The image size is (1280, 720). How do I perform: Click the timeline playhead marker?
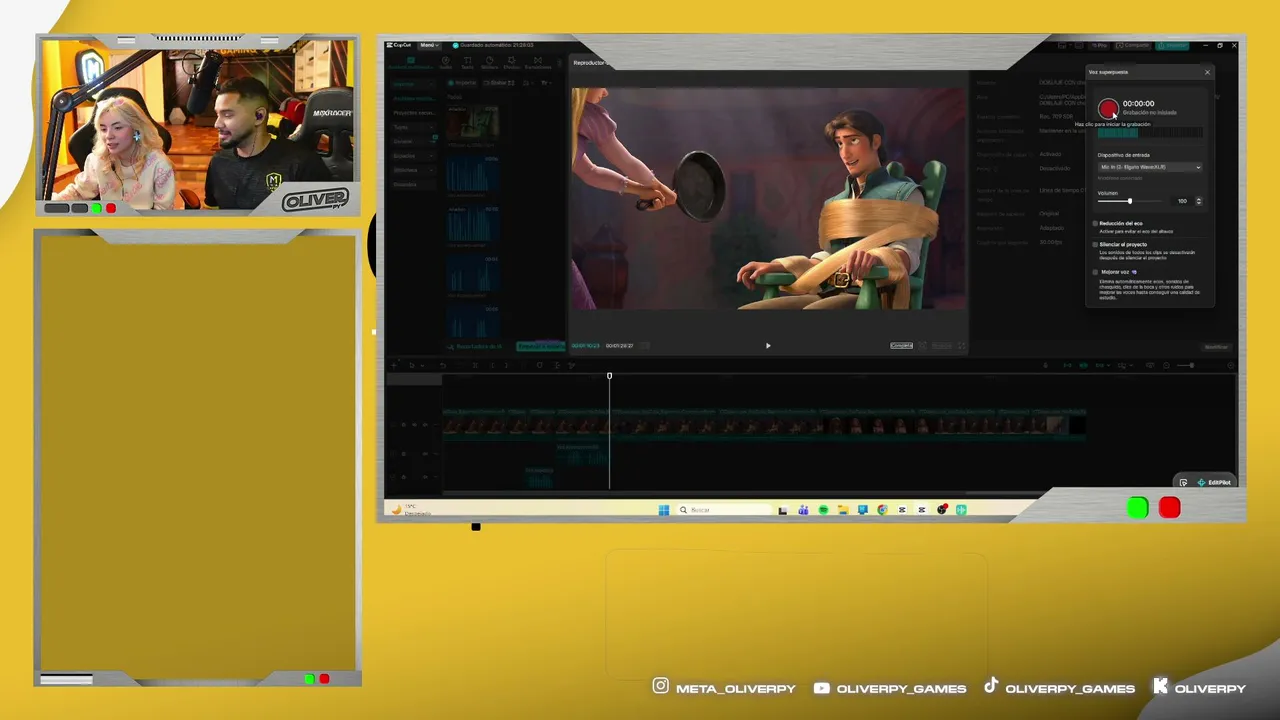(609, 376)
